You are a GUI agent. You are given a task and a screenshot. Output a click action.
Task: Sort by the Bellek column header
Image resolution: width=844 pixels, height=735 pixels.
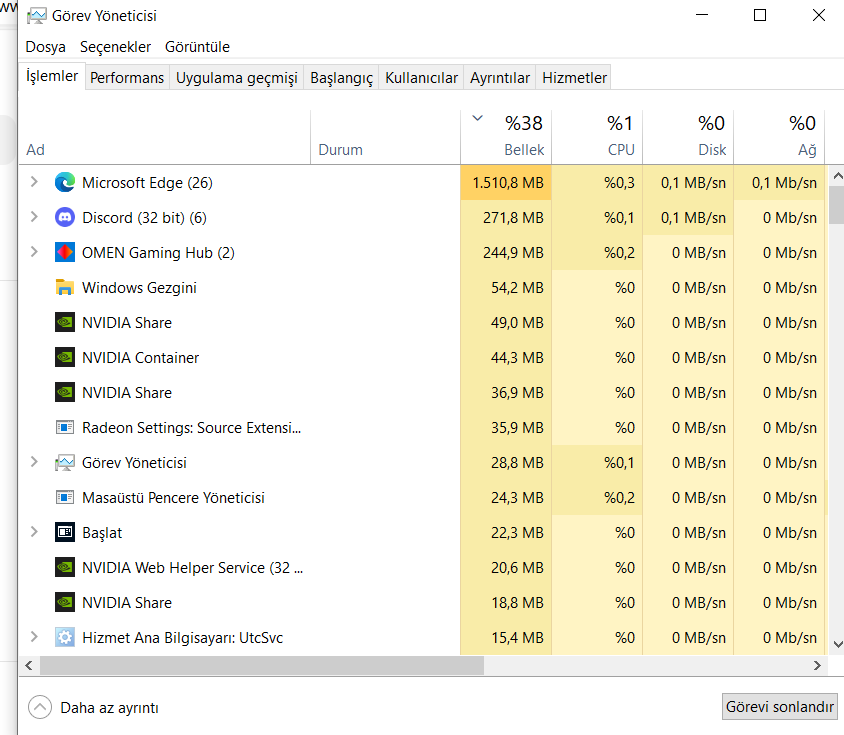[x=506, y=137]
